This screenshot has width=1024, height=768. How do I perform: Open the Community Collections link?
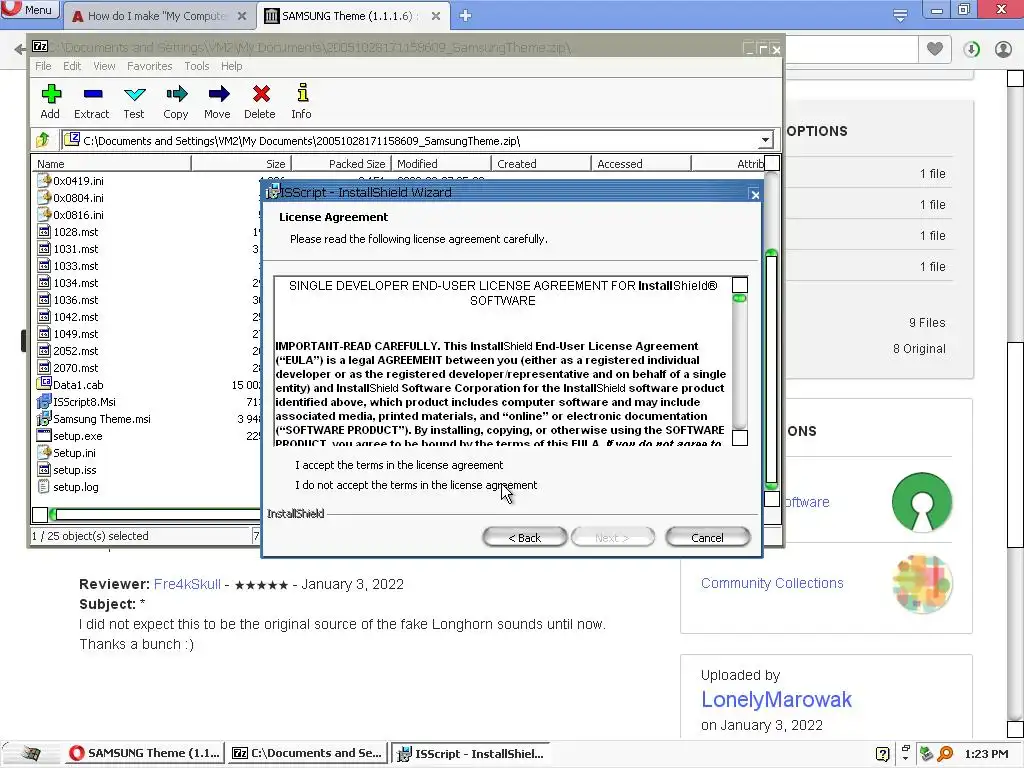click(772, 583)
